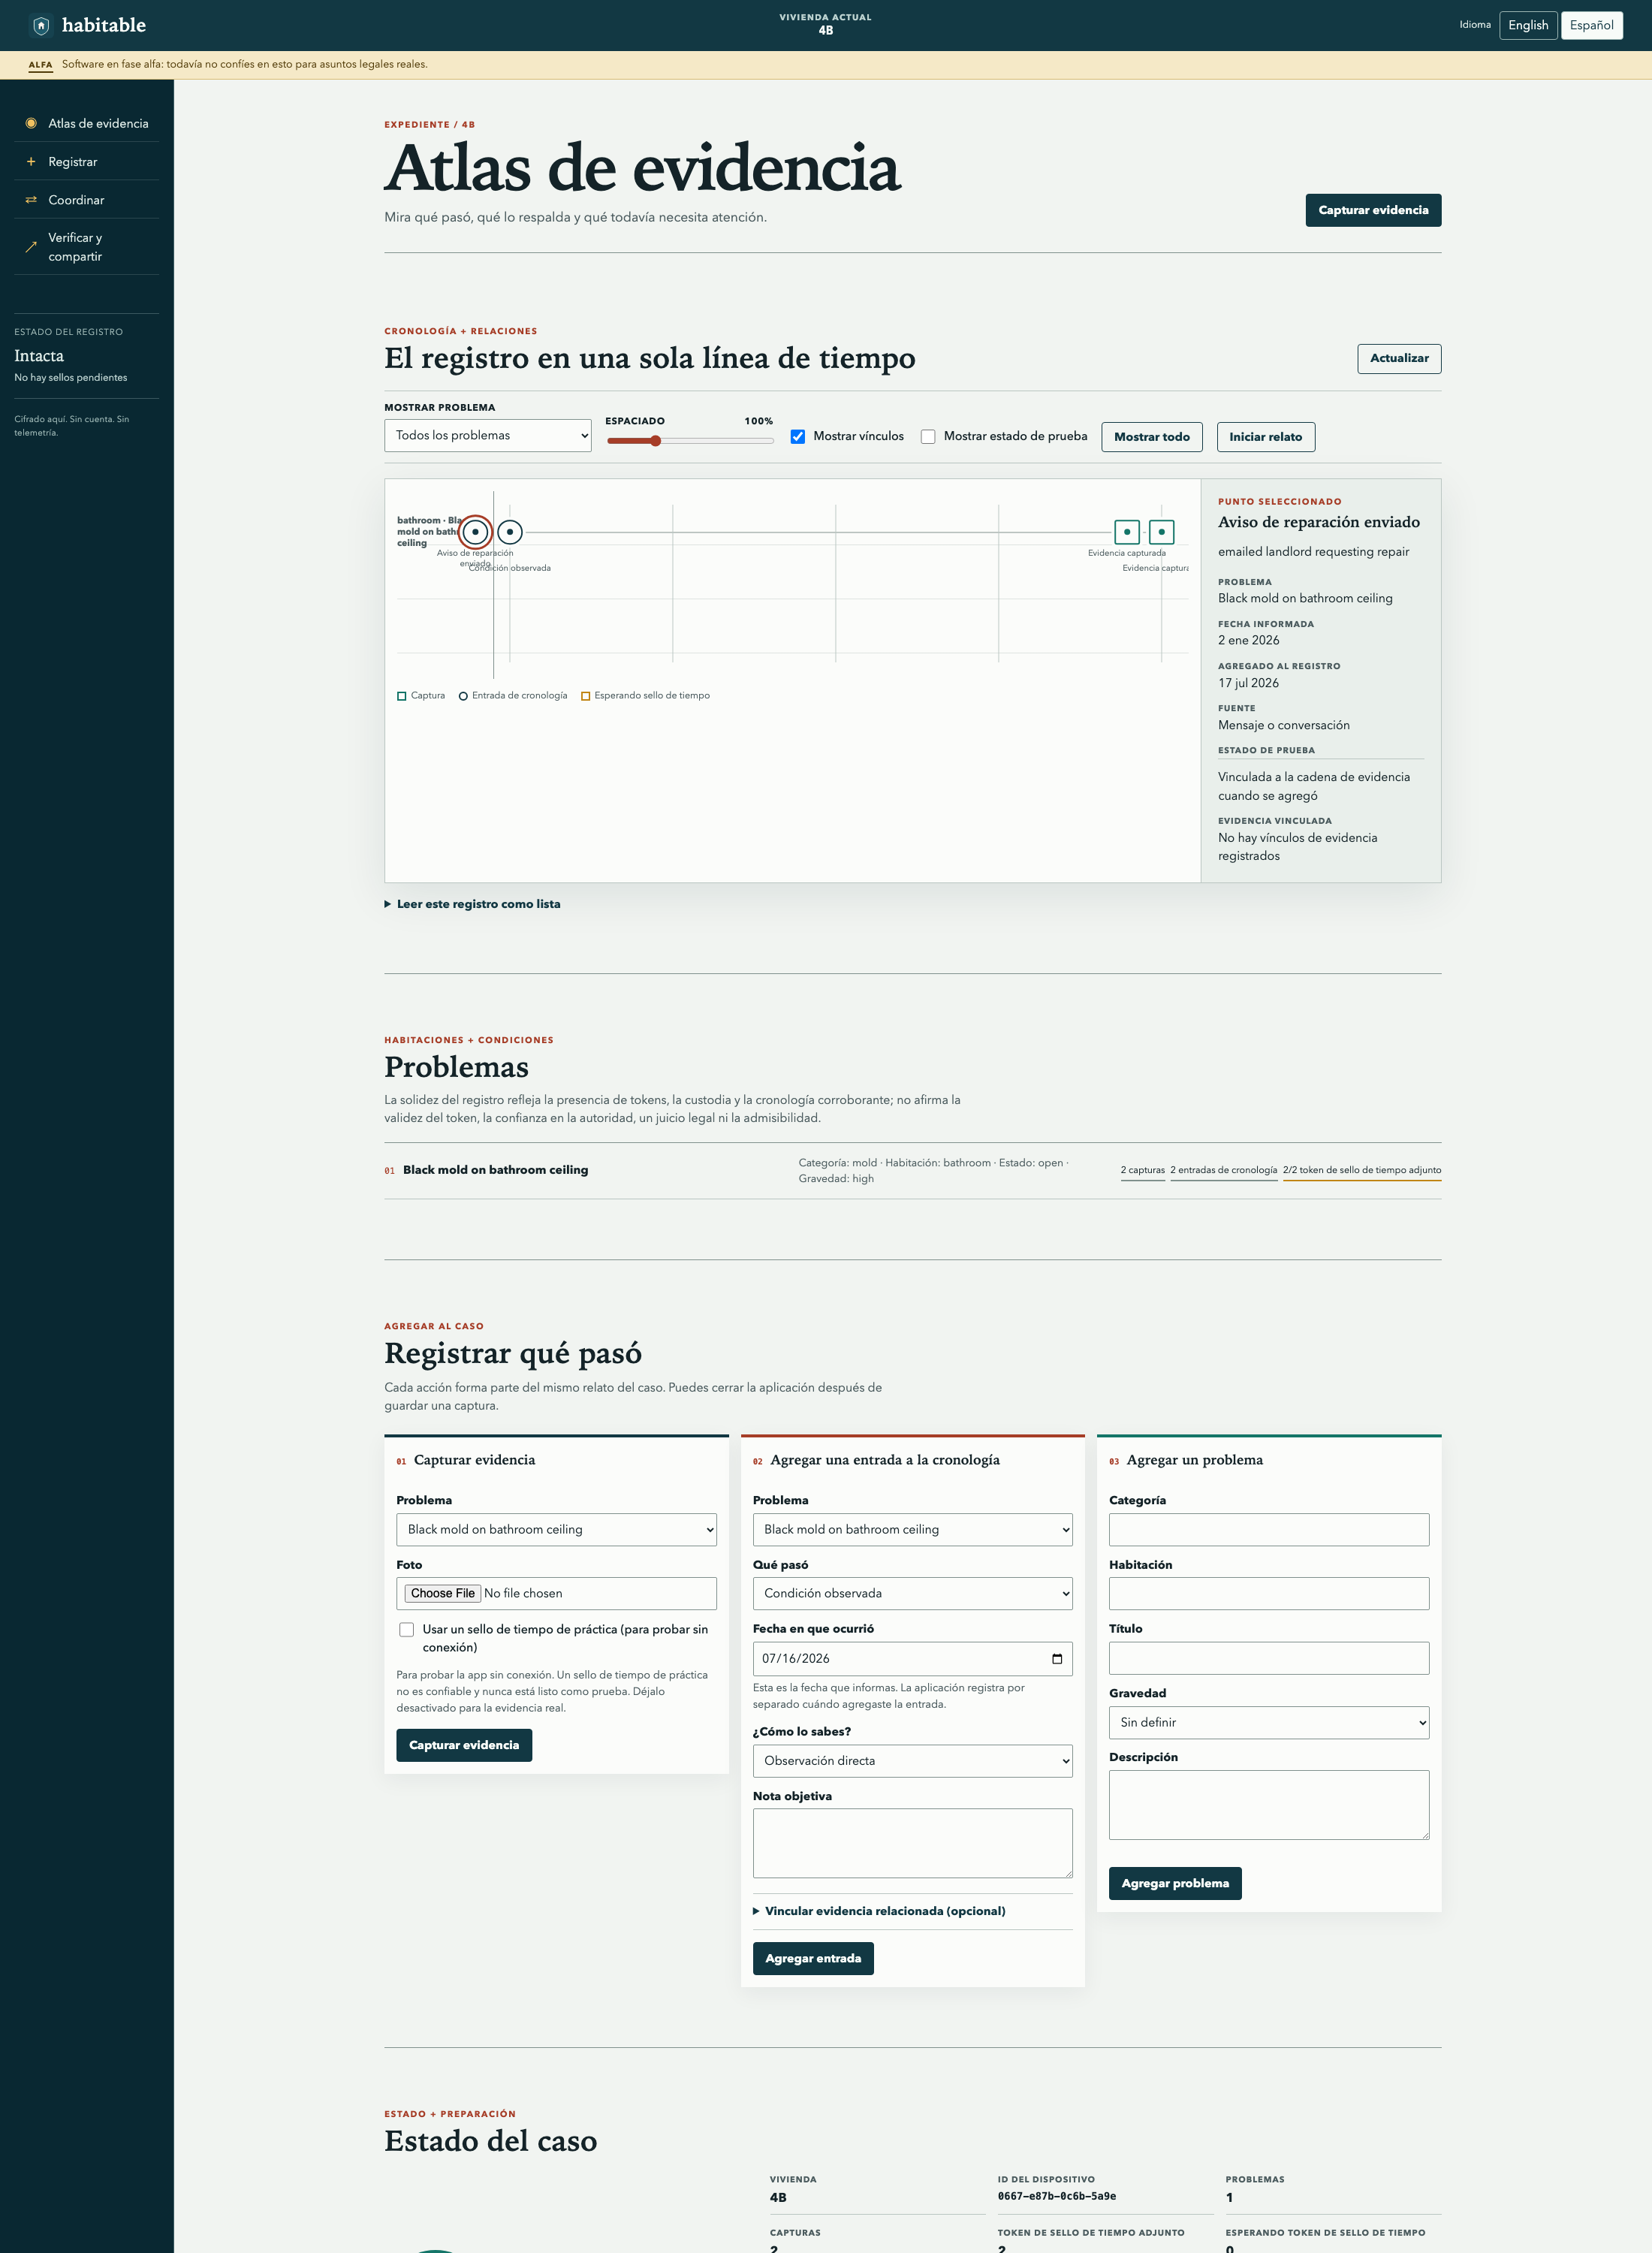Click the Actualizar button
The height and width of the screenshot is (2253, 1652).
pos(1399,358)
